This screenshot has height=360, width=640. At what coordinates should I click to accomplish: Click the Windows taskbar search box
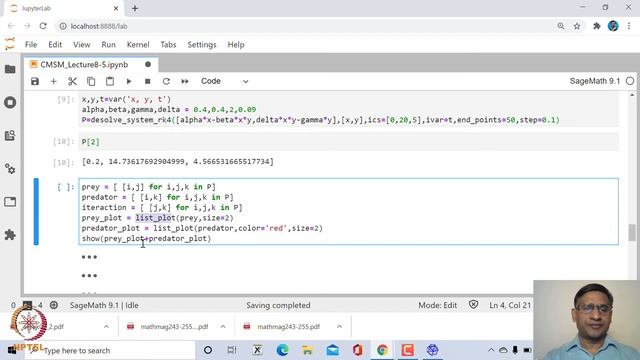pyautogui.click(x=111, y=350)
